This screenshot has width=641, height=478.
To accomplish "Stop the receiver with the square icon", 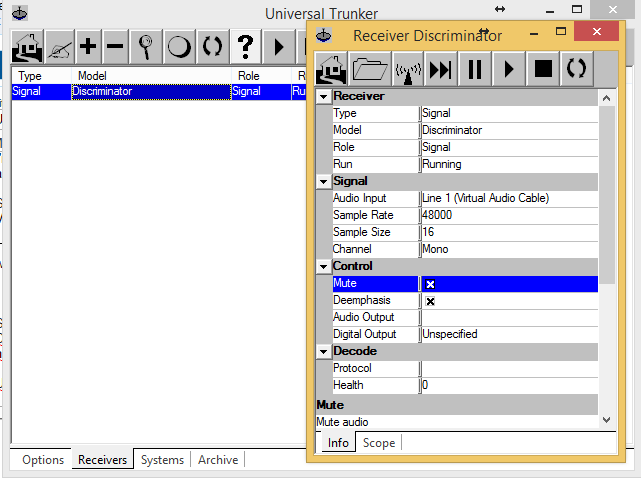I will click(543, 69).
